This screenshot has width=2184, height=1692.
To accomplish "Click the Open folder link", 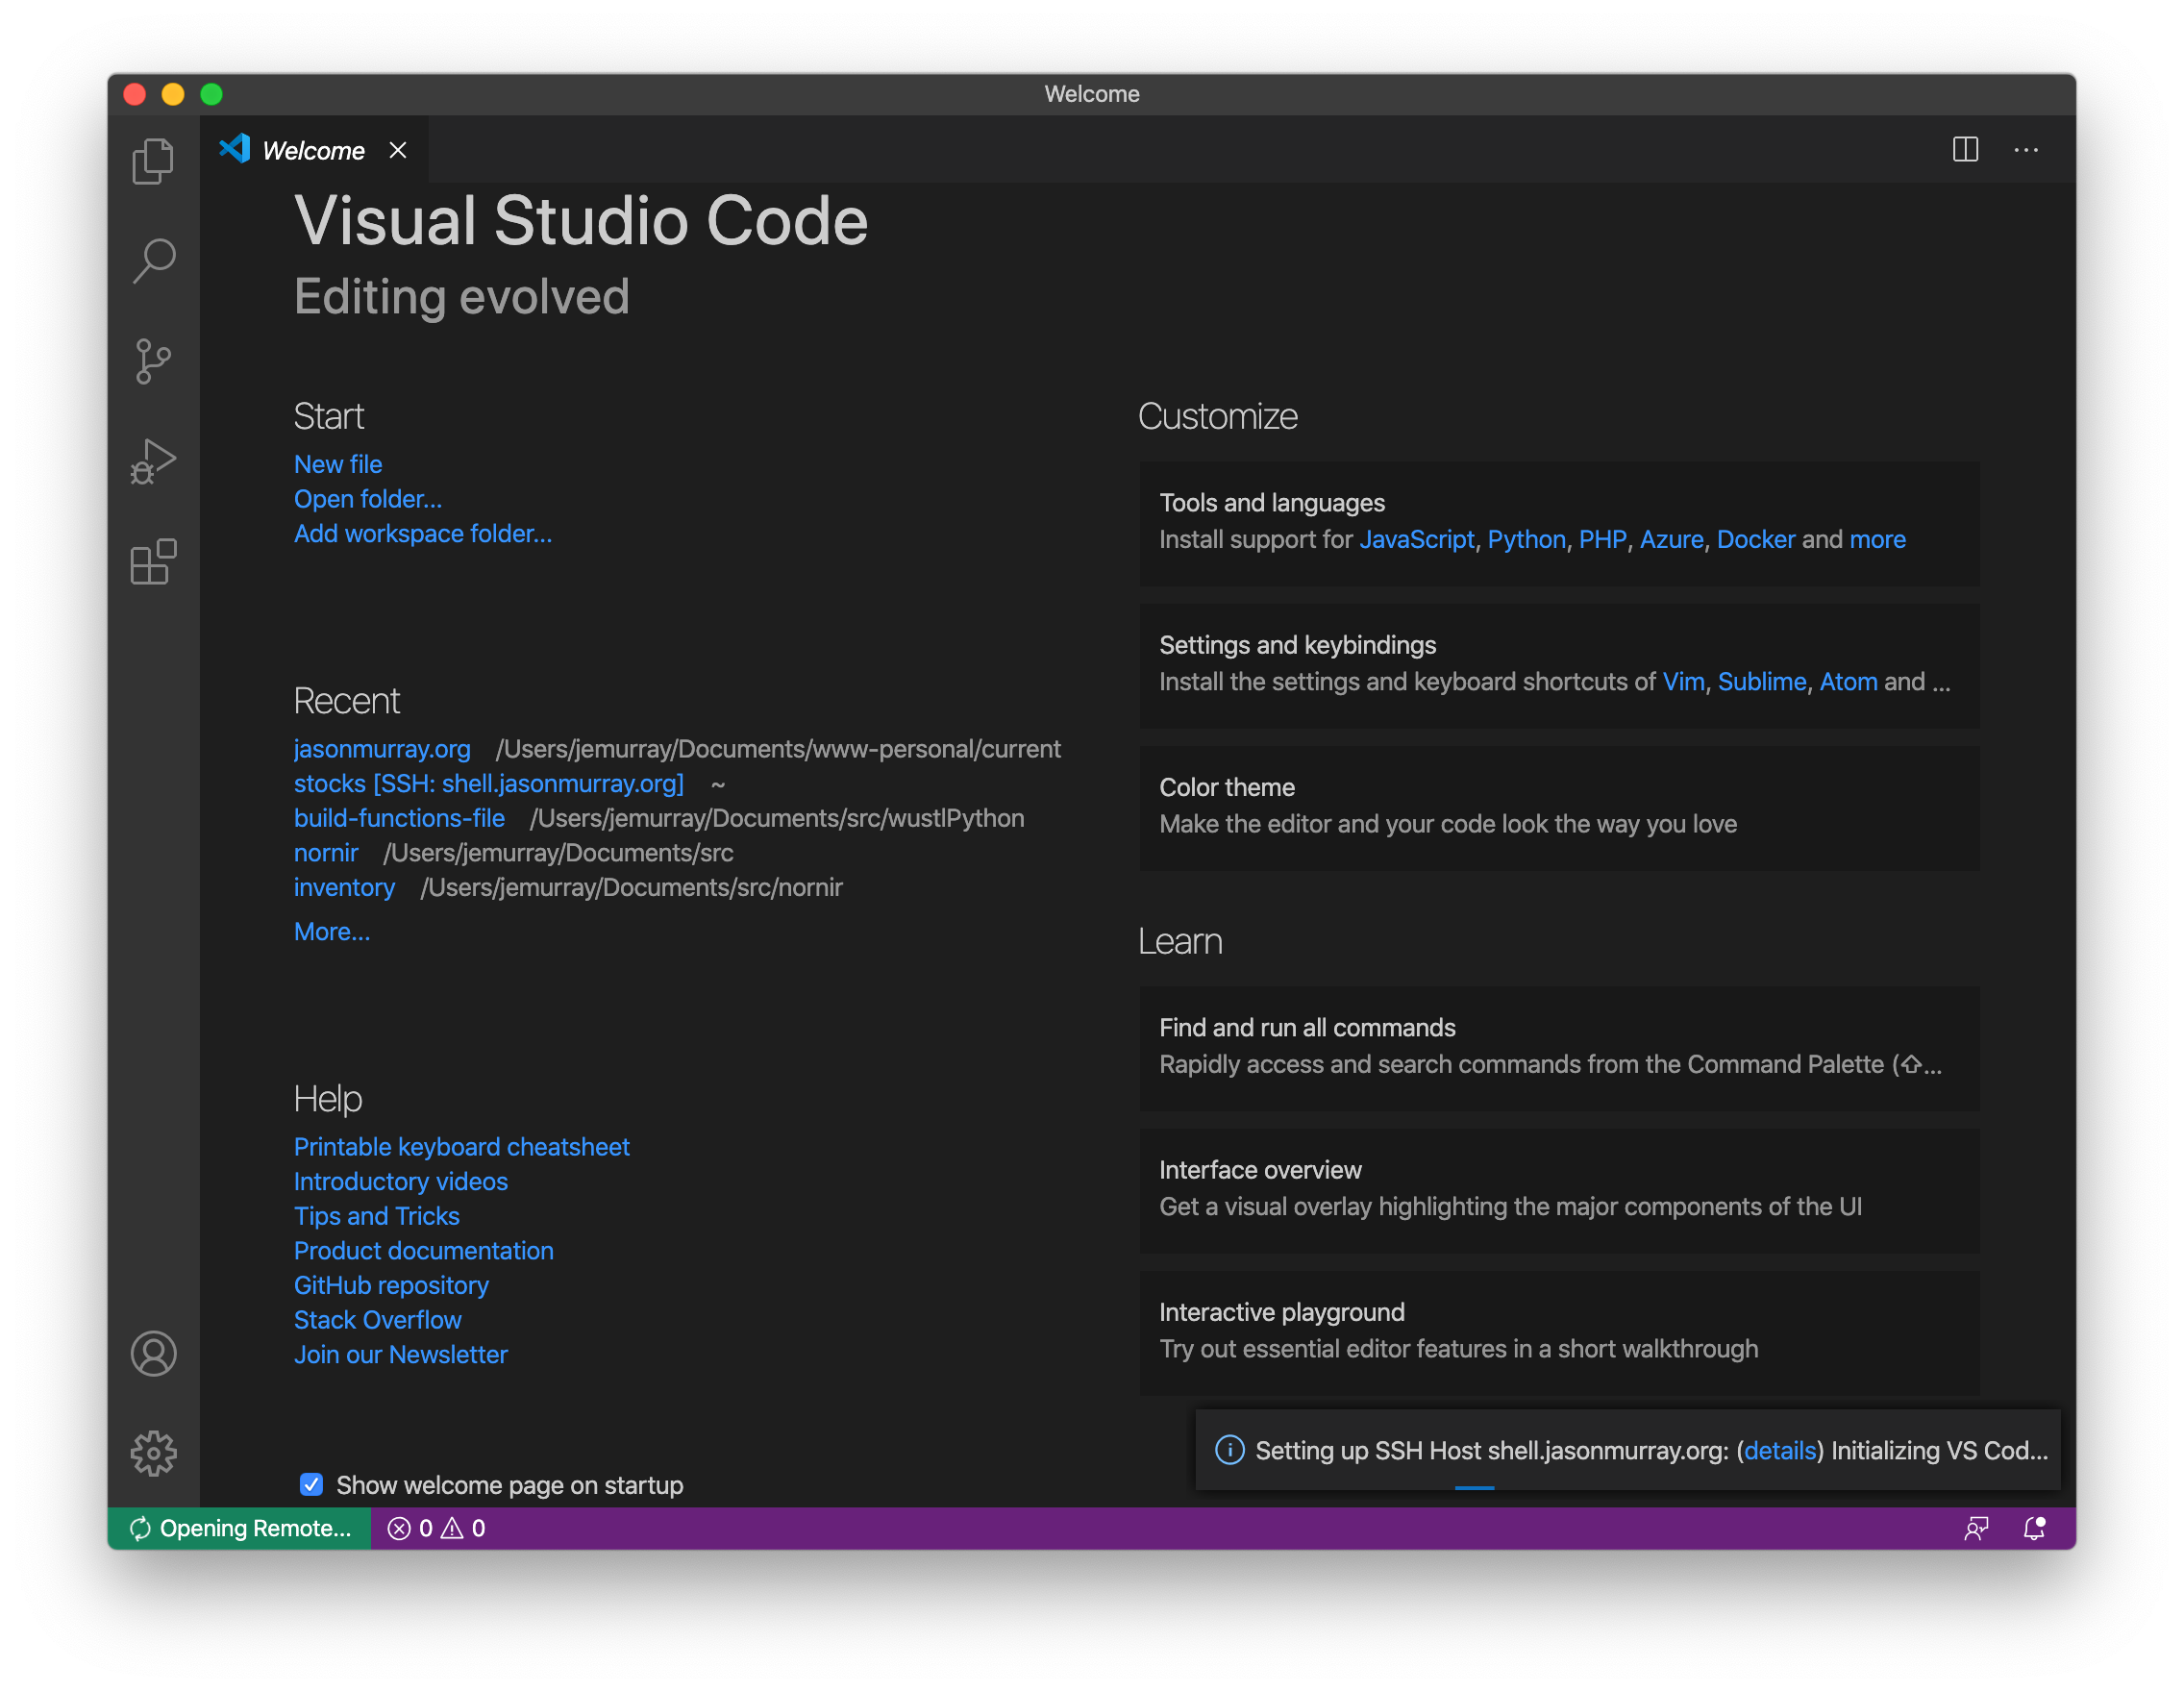I will click(x=367, y=498).
